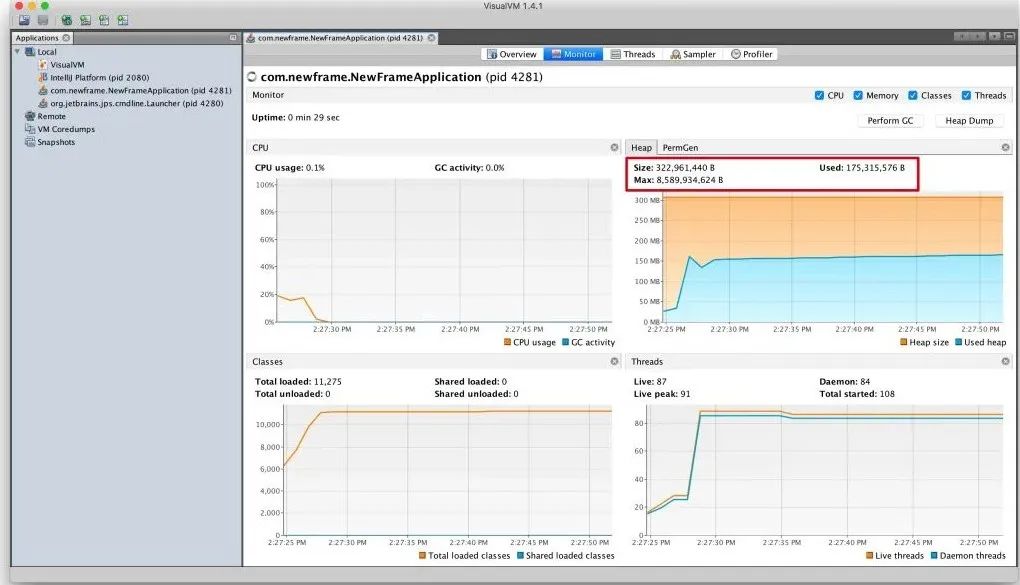Image resolution: width=1020 pixels, height=585 pixels.
Task: Open the Profiler tab
Action: 751,54
